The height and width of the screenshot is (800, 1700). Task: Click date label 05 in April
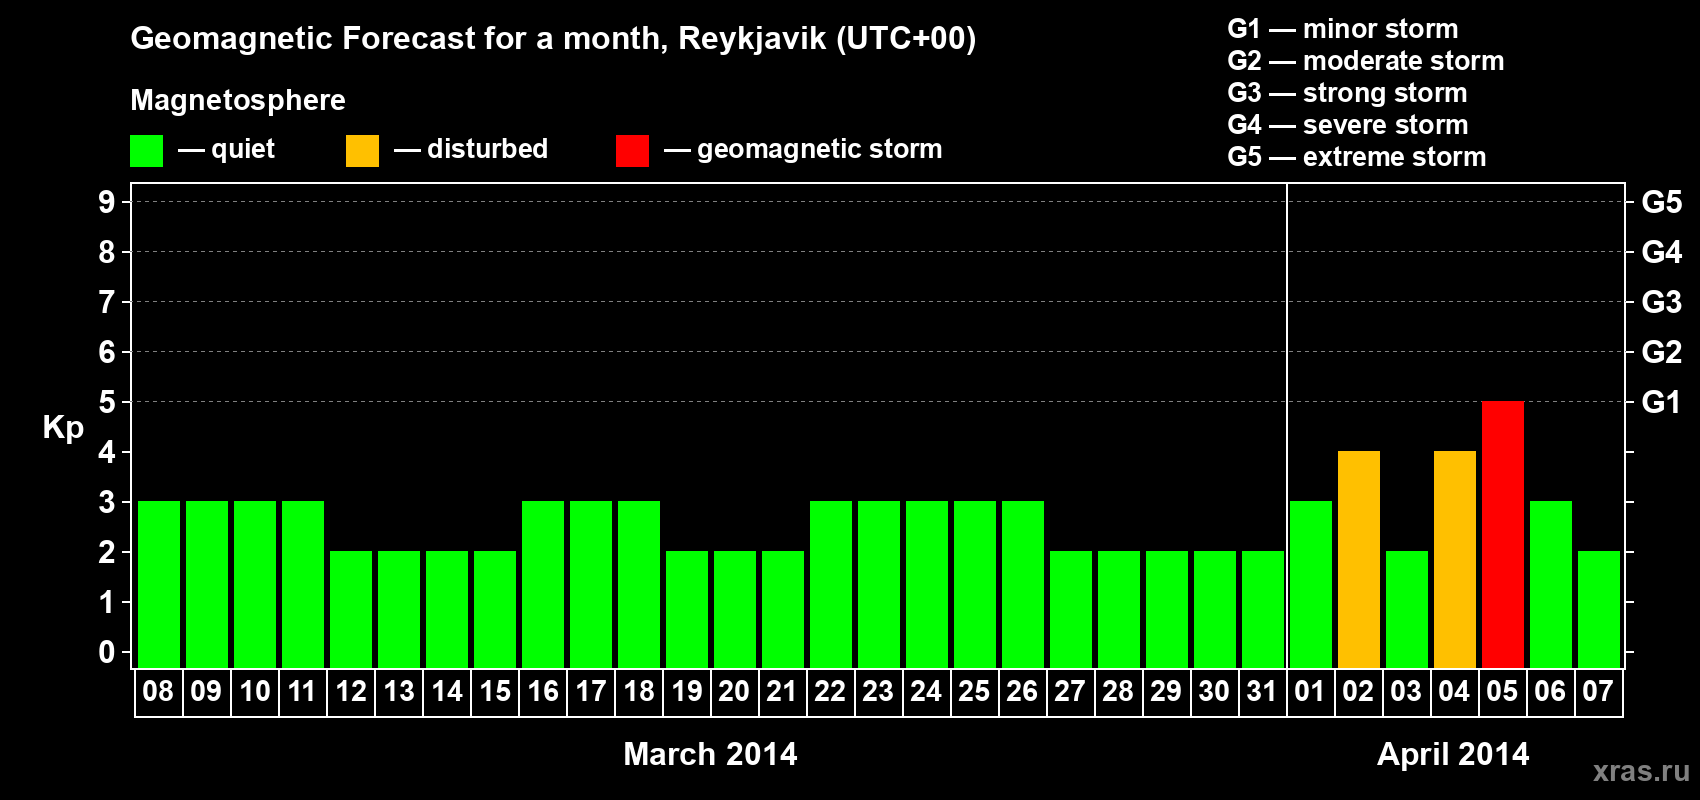pos(1502,691)
